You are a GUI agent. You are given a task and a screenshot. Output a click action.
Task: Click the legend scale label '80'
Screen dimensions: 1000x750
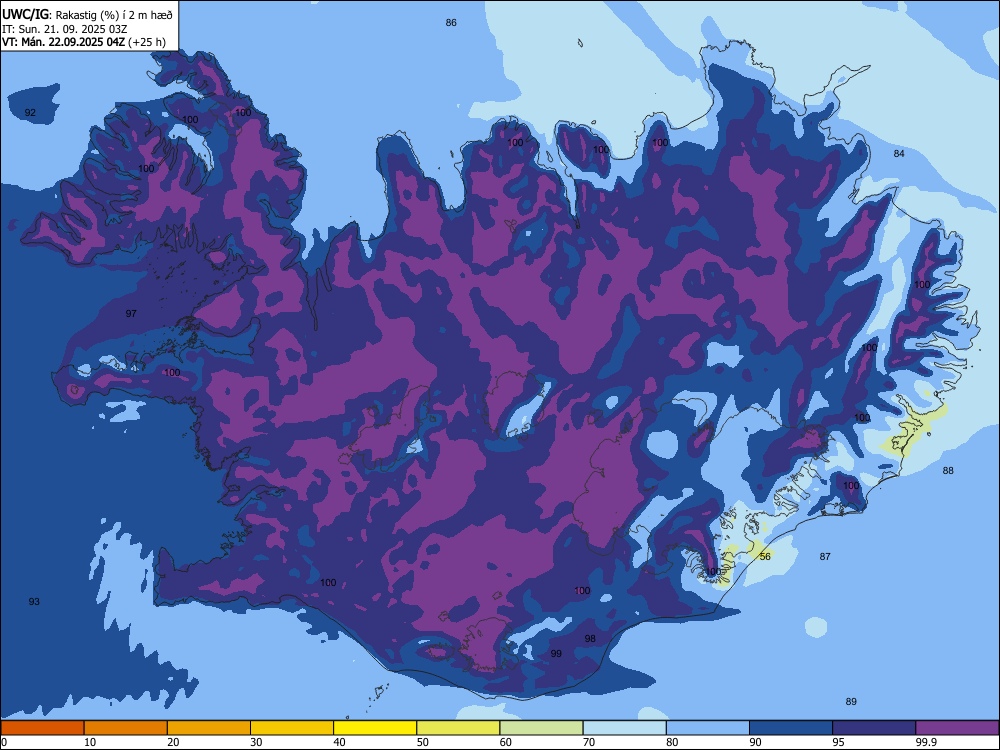click(672, 742)
